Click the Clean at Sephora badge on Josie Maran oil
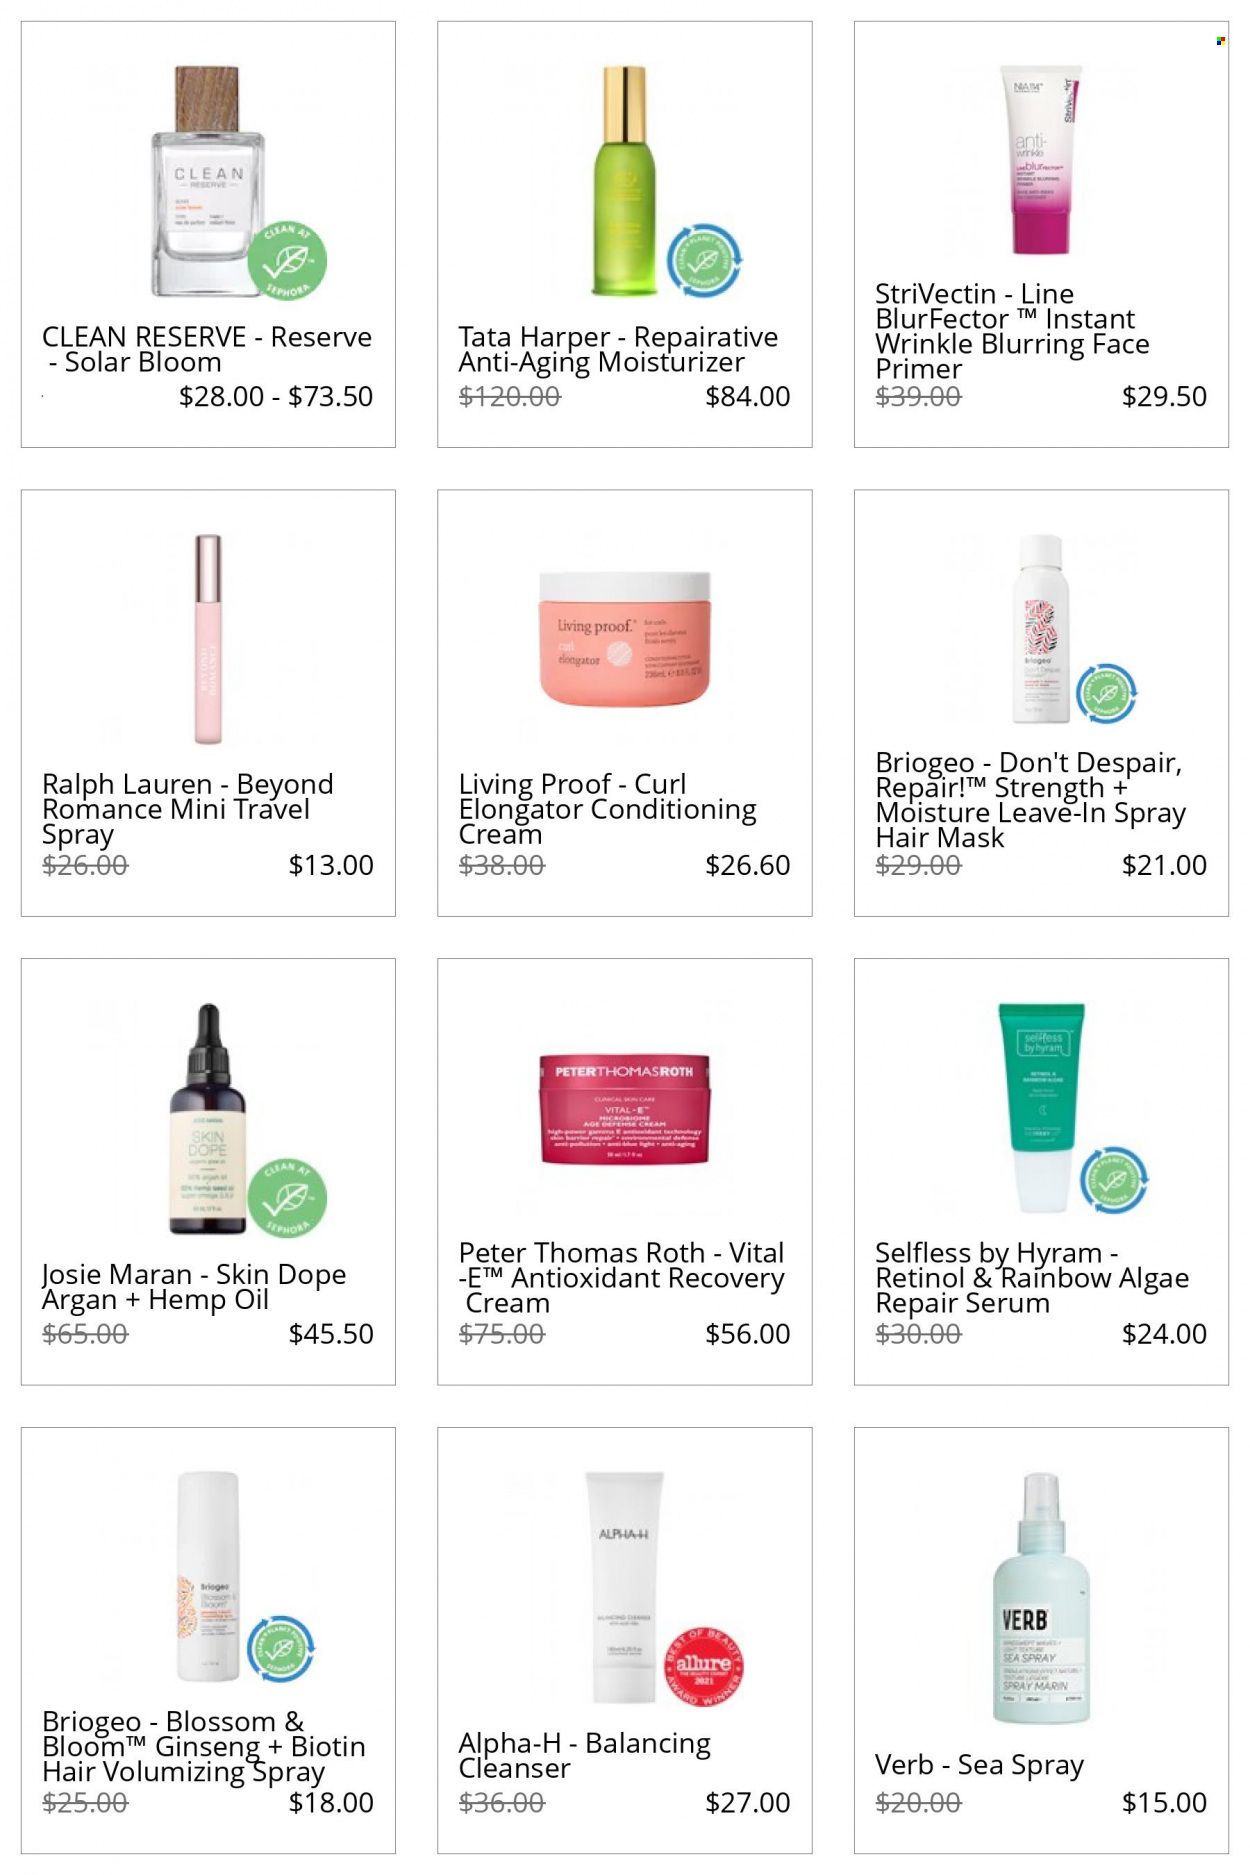Image resolution: width=1250 pixels, height=1875 pixels. (287, 1197)
